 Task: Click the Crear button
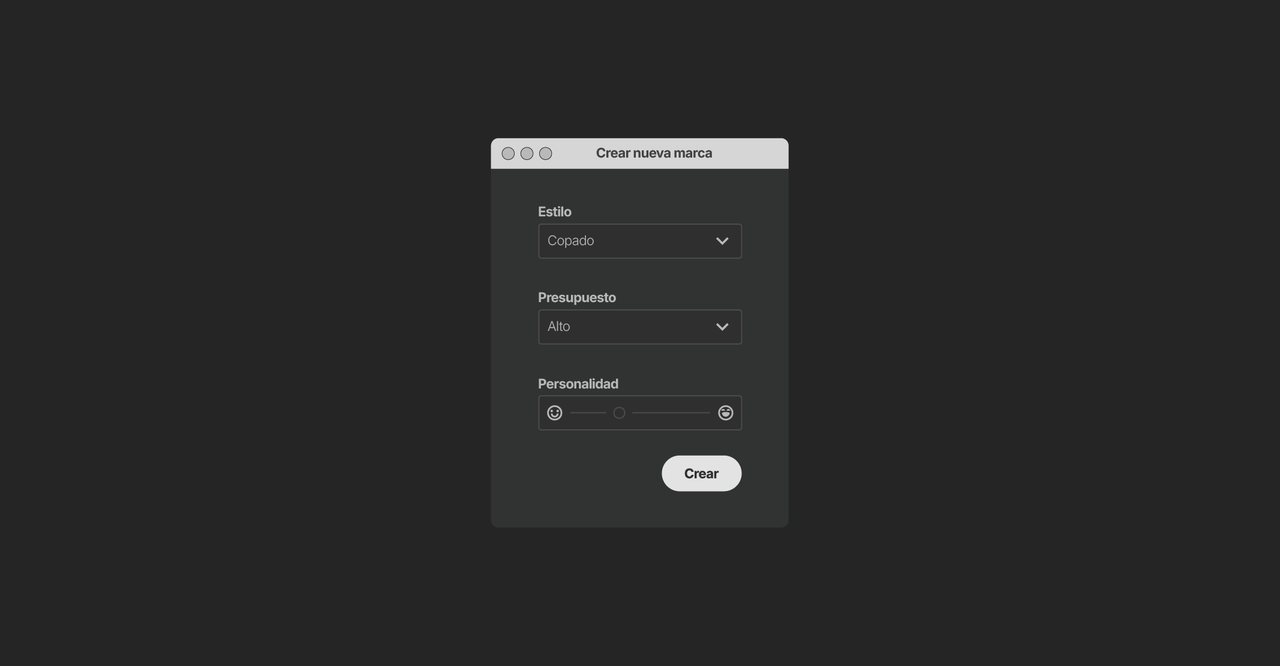(702, 474)
